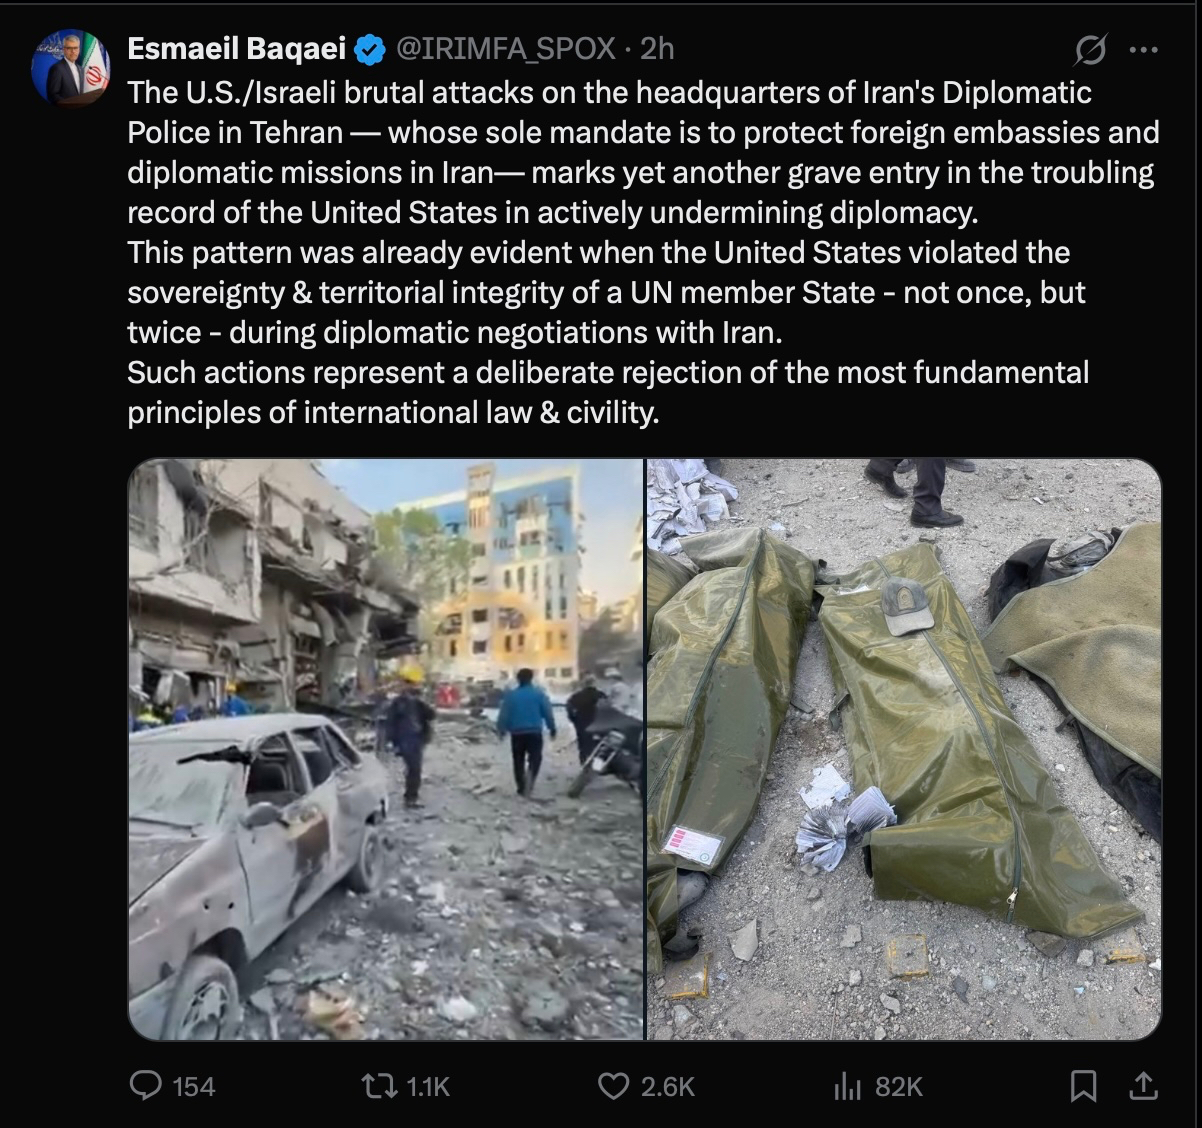Image resolution: width=1202 pixels, height=1128 pixels.
Task: Open the green body bags photo
Action: click(904, 749)
